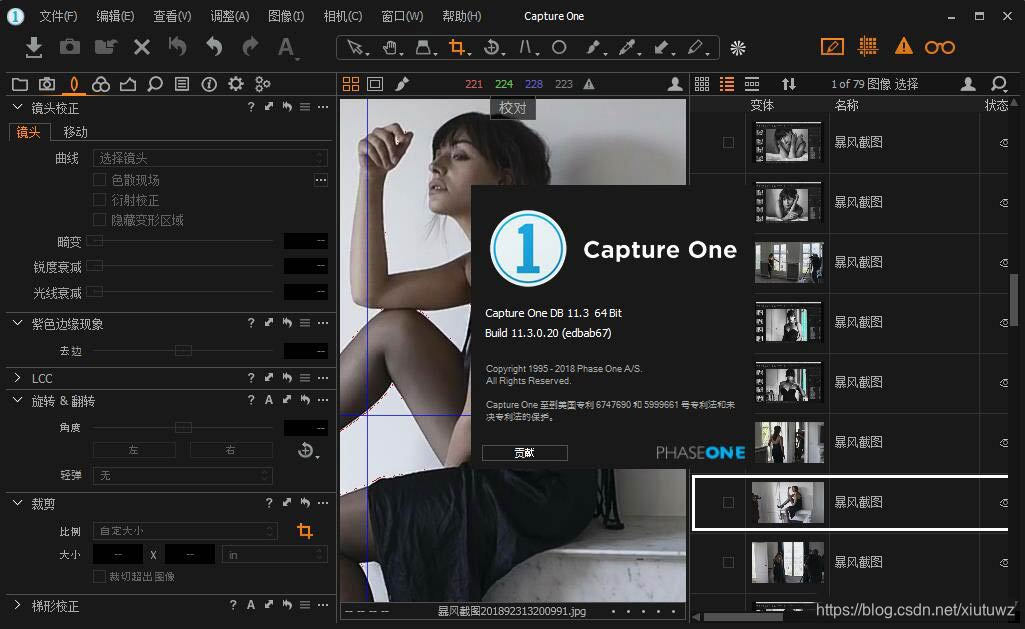Enable the 隐藏变形区域 checkbox

[x=99, y=220]
